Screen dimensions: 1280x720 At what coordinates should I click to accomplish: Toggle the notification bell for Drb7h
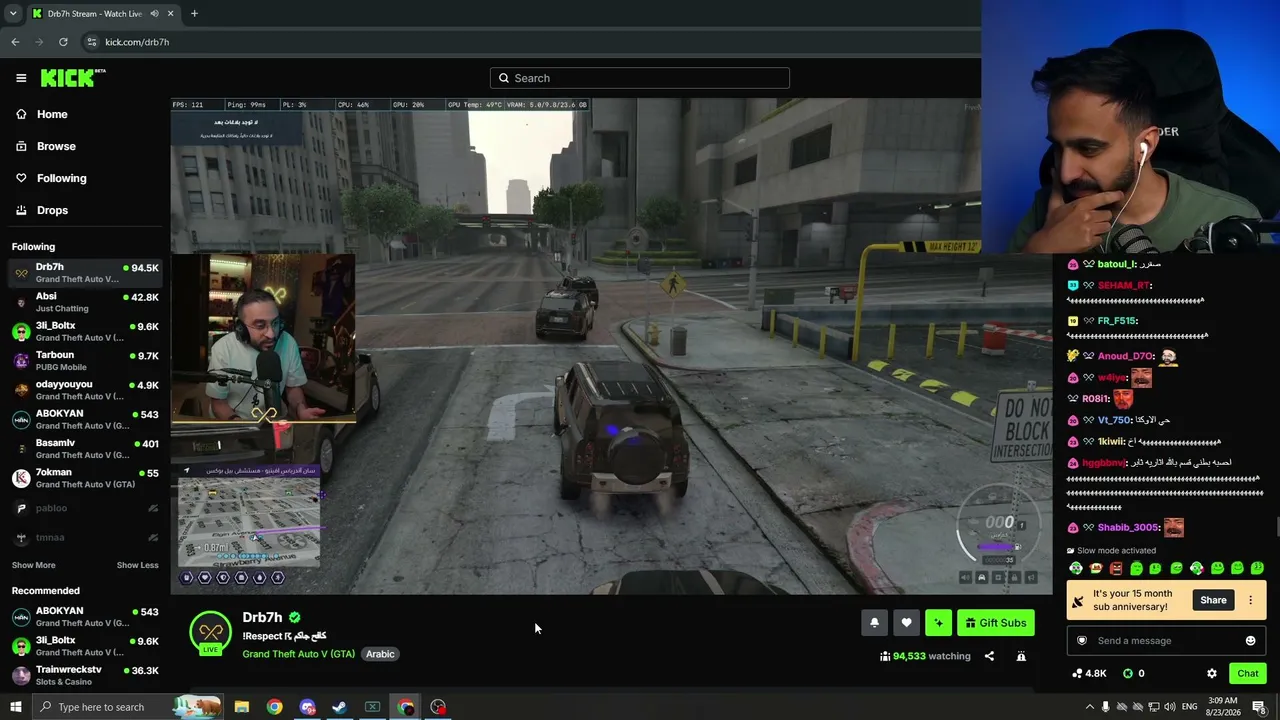[x=874, y=623]
